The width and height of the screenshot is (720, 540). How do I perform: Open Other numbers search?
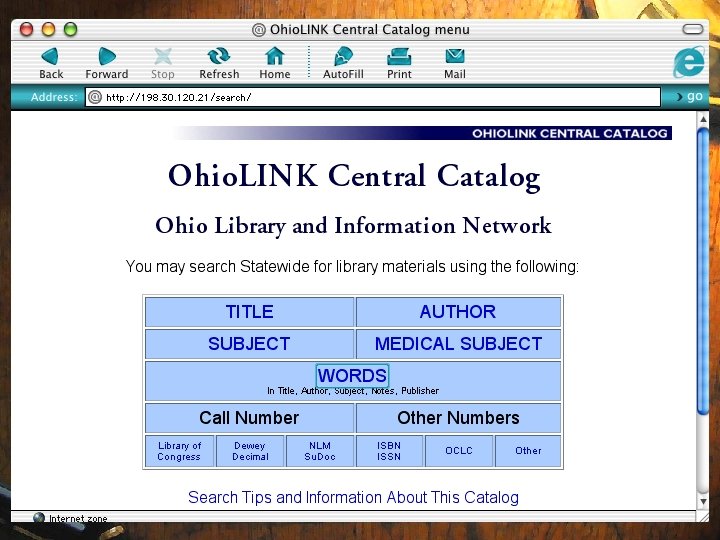(x=528, y=450)
